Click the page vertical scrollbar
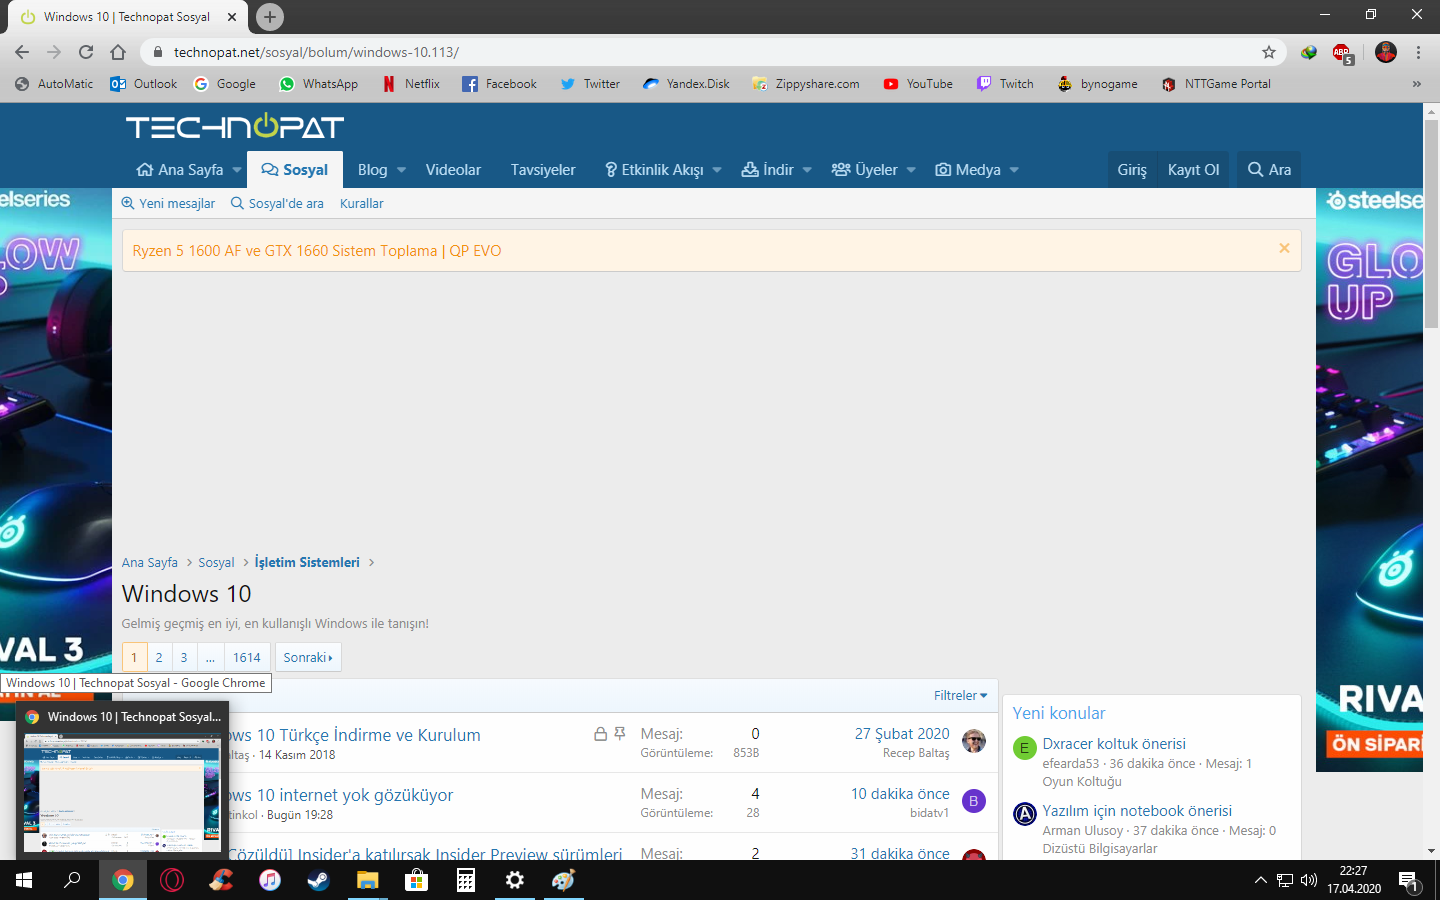Screen dimensions: 1440x900 [1431, 224]
